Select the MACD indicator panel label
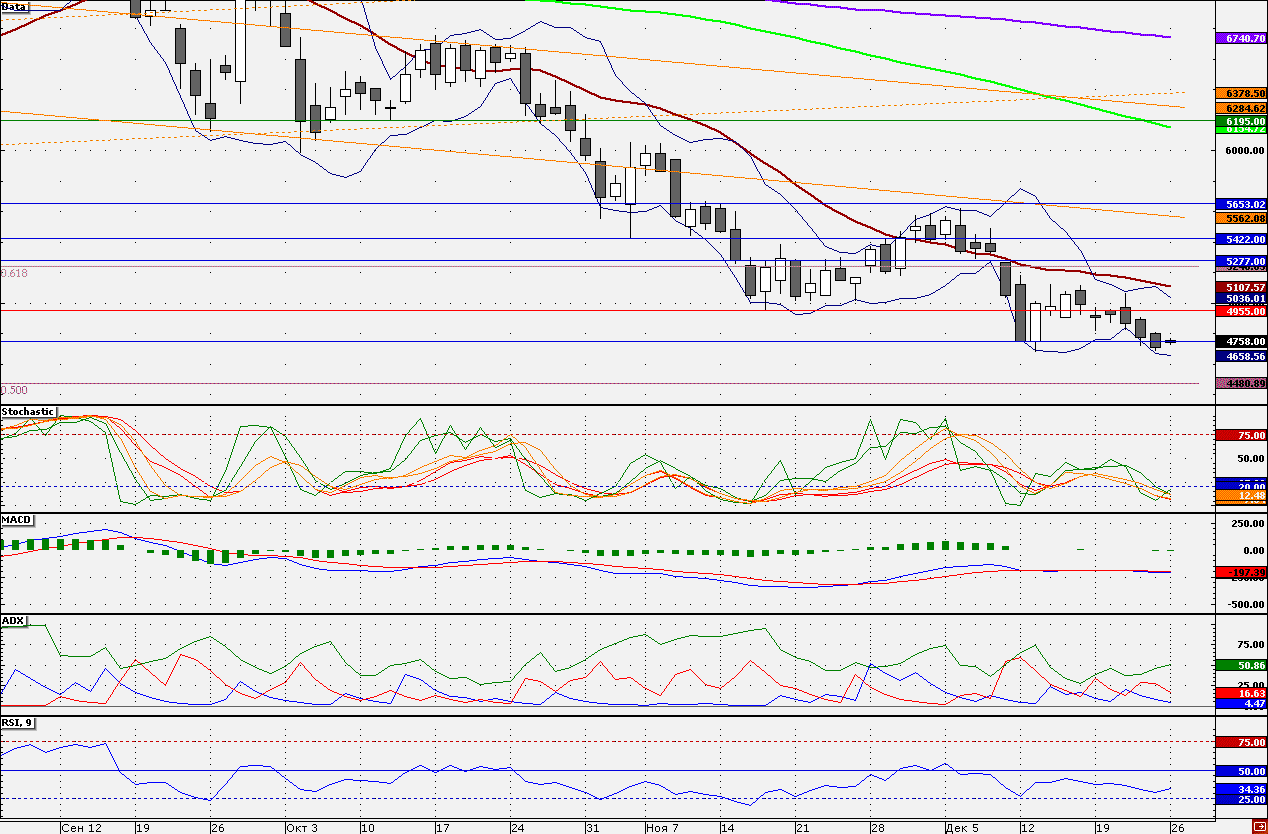 point(17,520)
